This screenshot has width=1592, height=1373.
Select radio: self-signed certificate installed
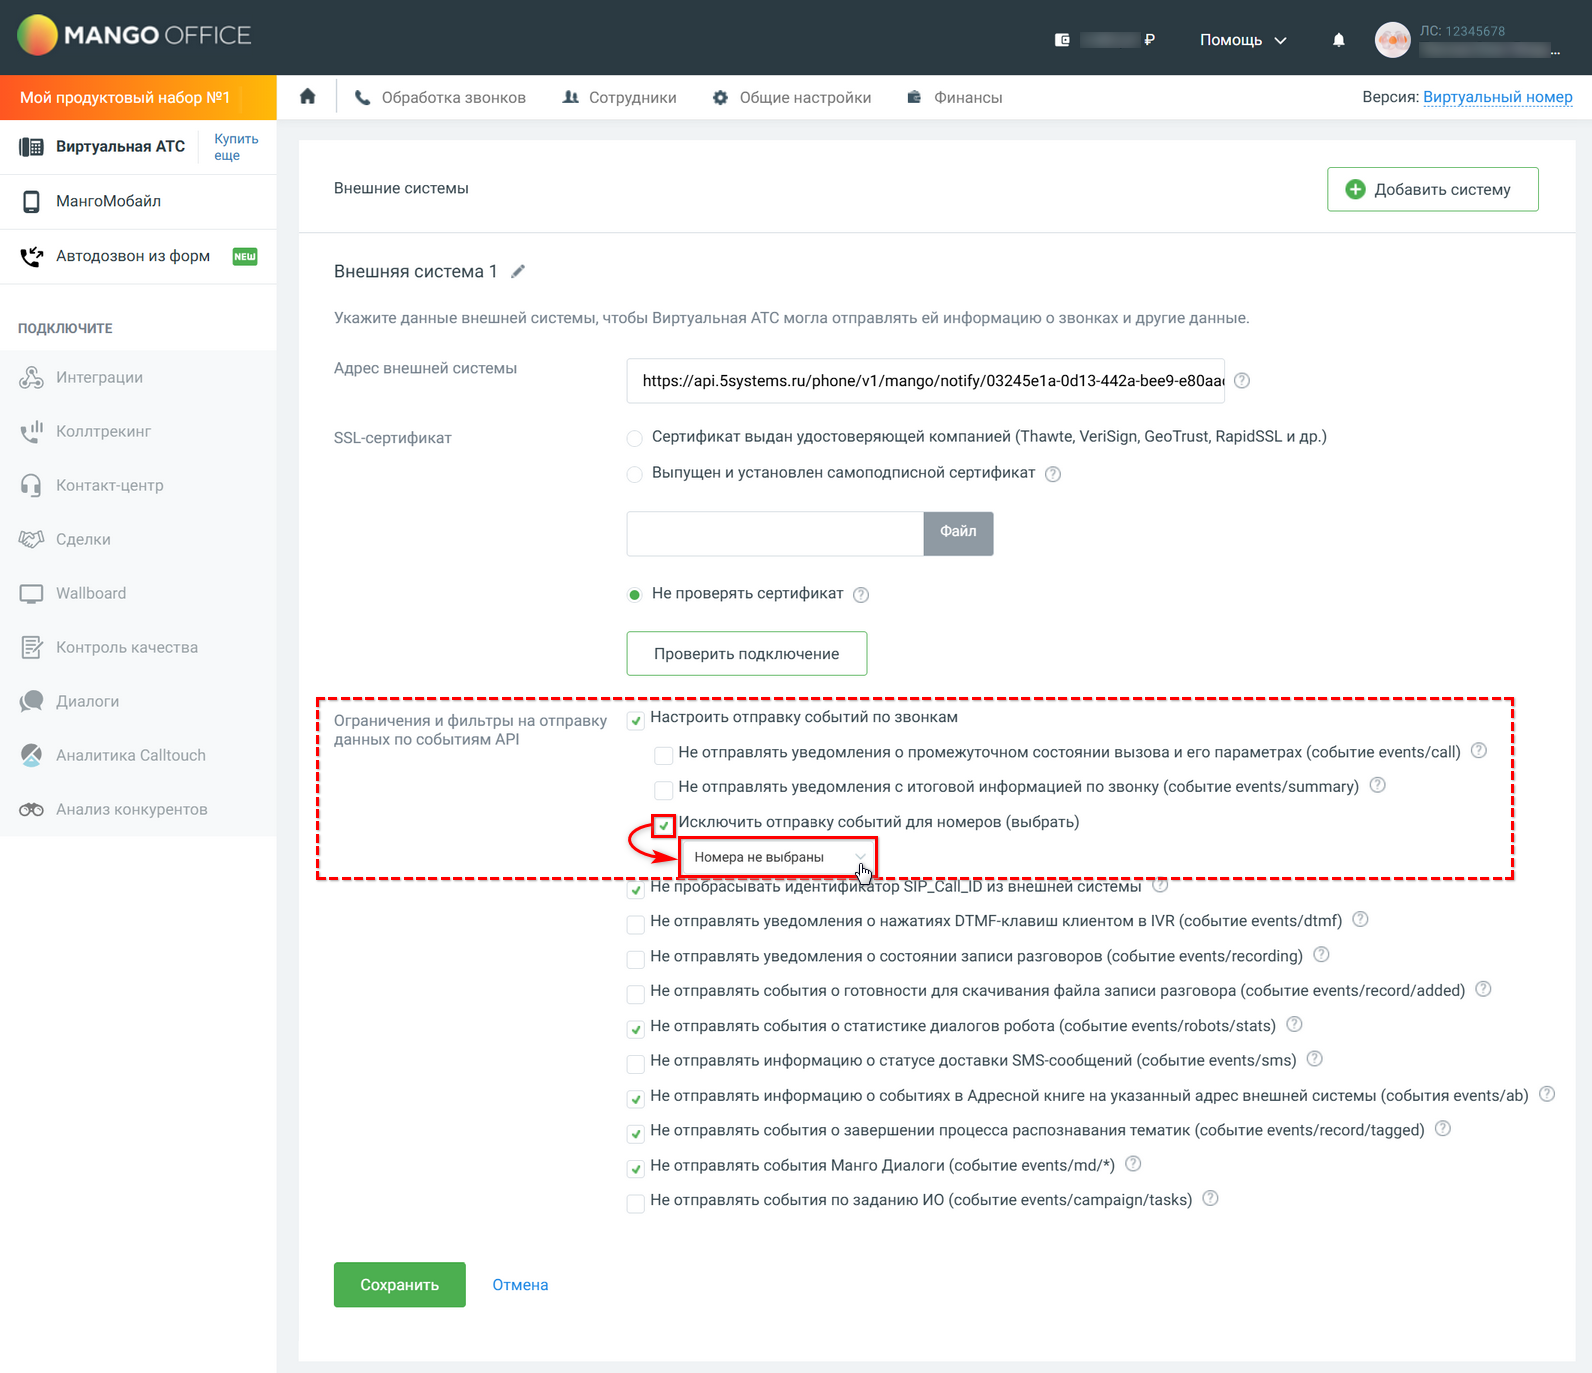click(634, 474)
